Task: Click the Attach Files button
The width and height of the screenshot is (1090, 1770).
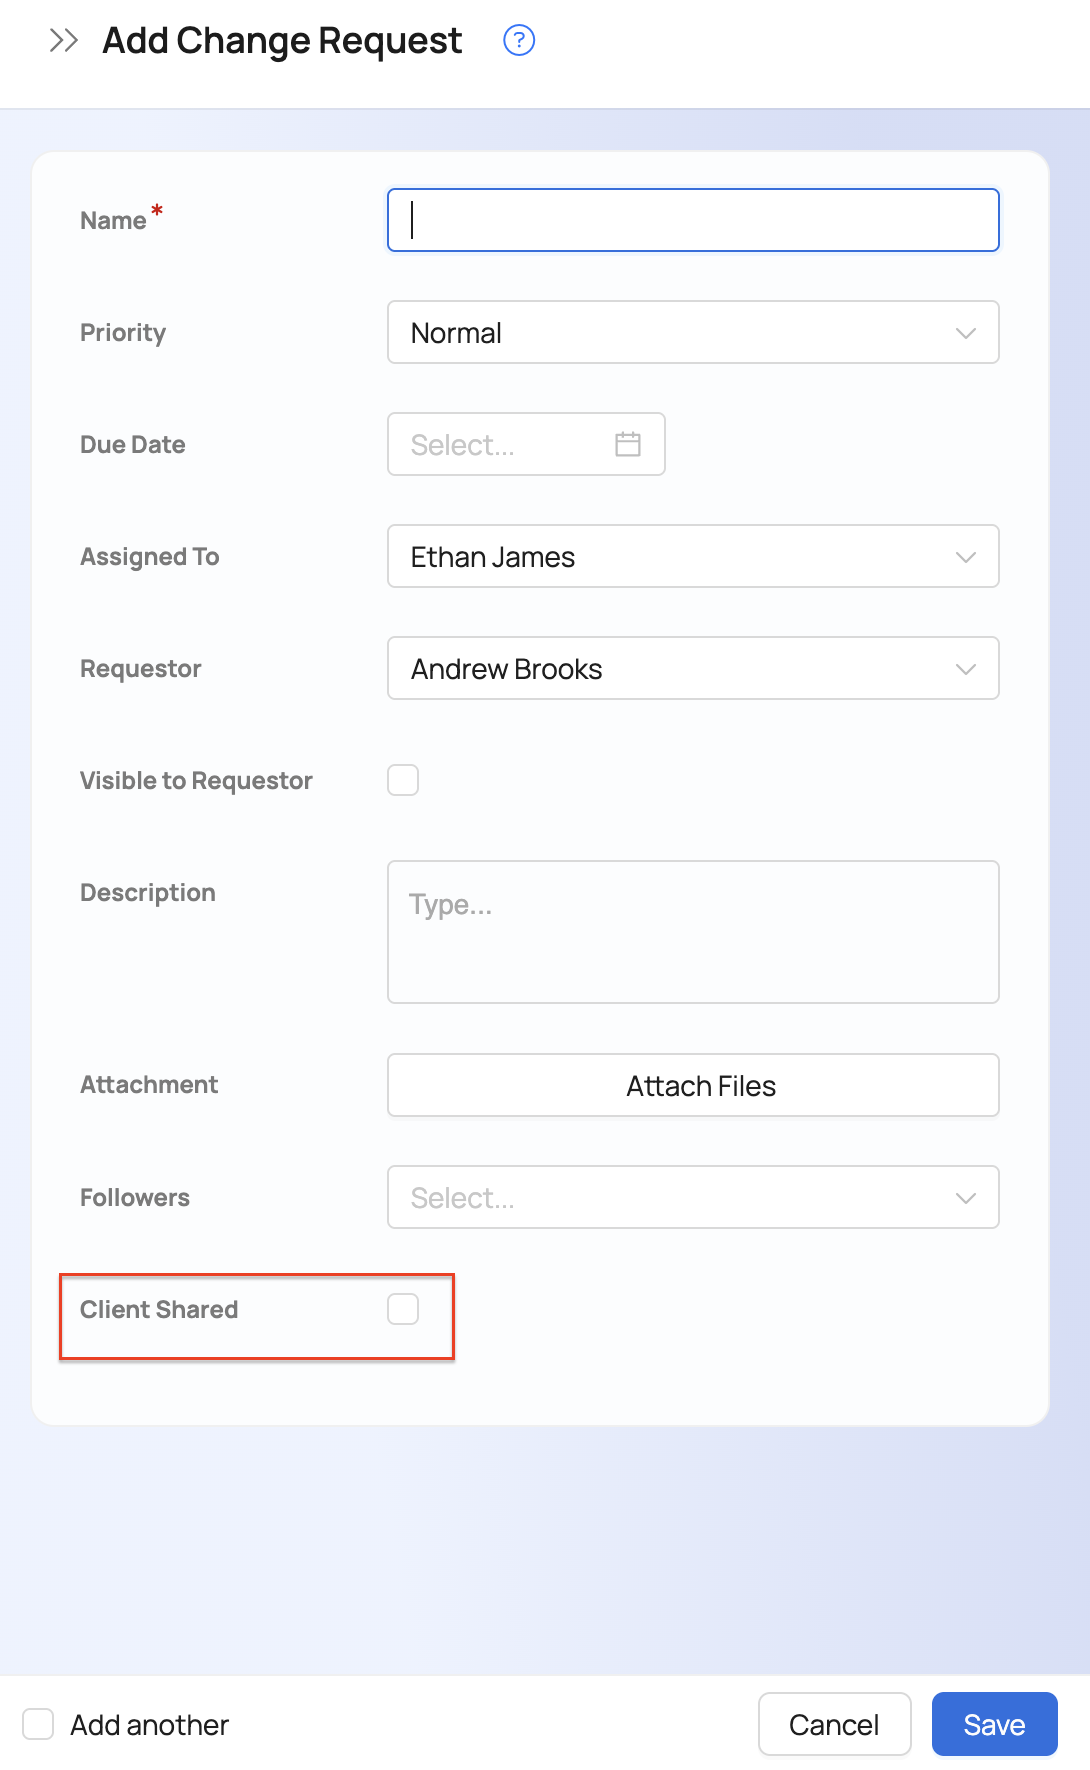Action: click(x=693, y=1086)
